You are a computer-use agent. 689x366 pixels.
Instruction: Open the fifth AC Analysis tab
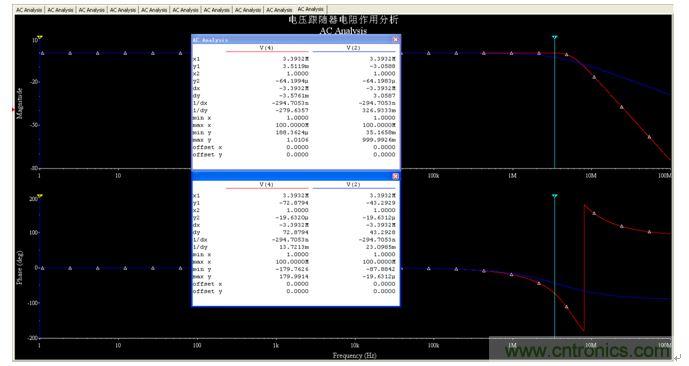154,10
